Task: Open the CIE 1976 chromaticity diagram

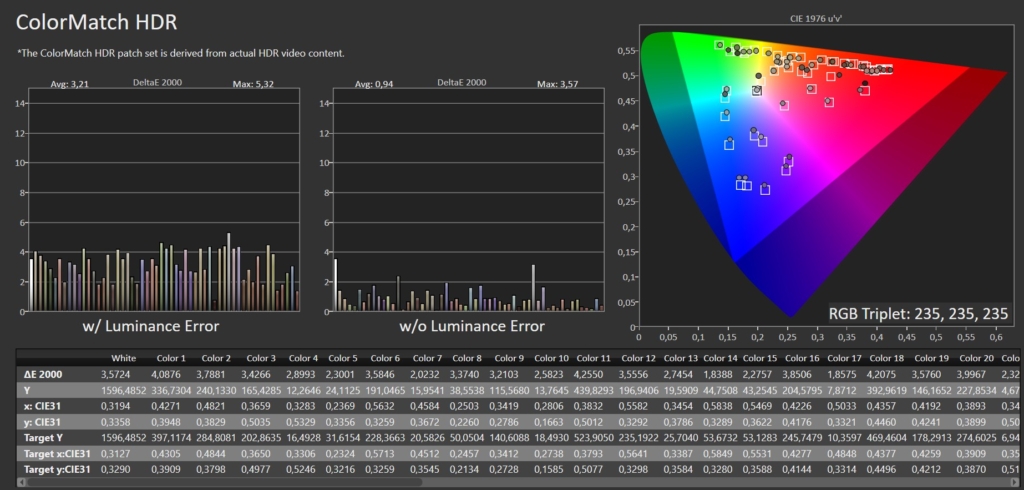Action: (x=826, y=175)
